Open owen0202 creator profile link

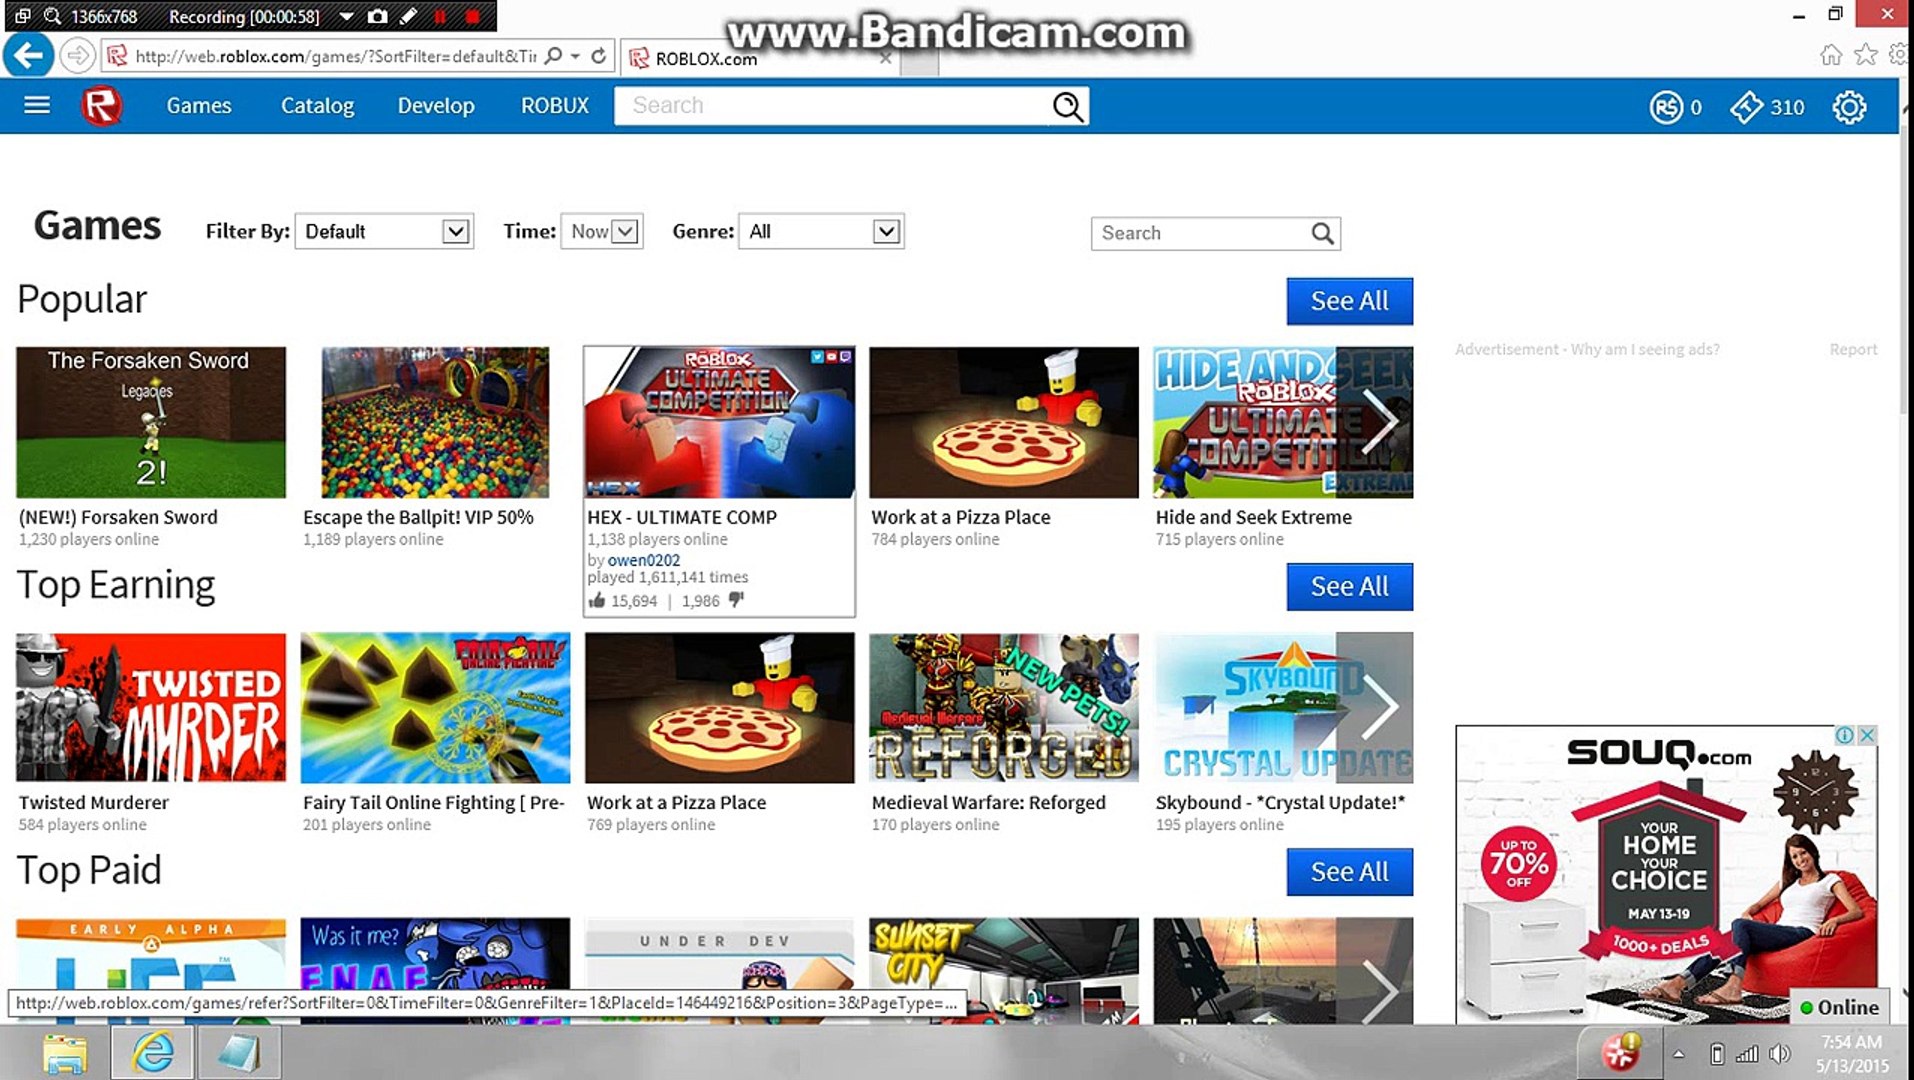[644, 560]
